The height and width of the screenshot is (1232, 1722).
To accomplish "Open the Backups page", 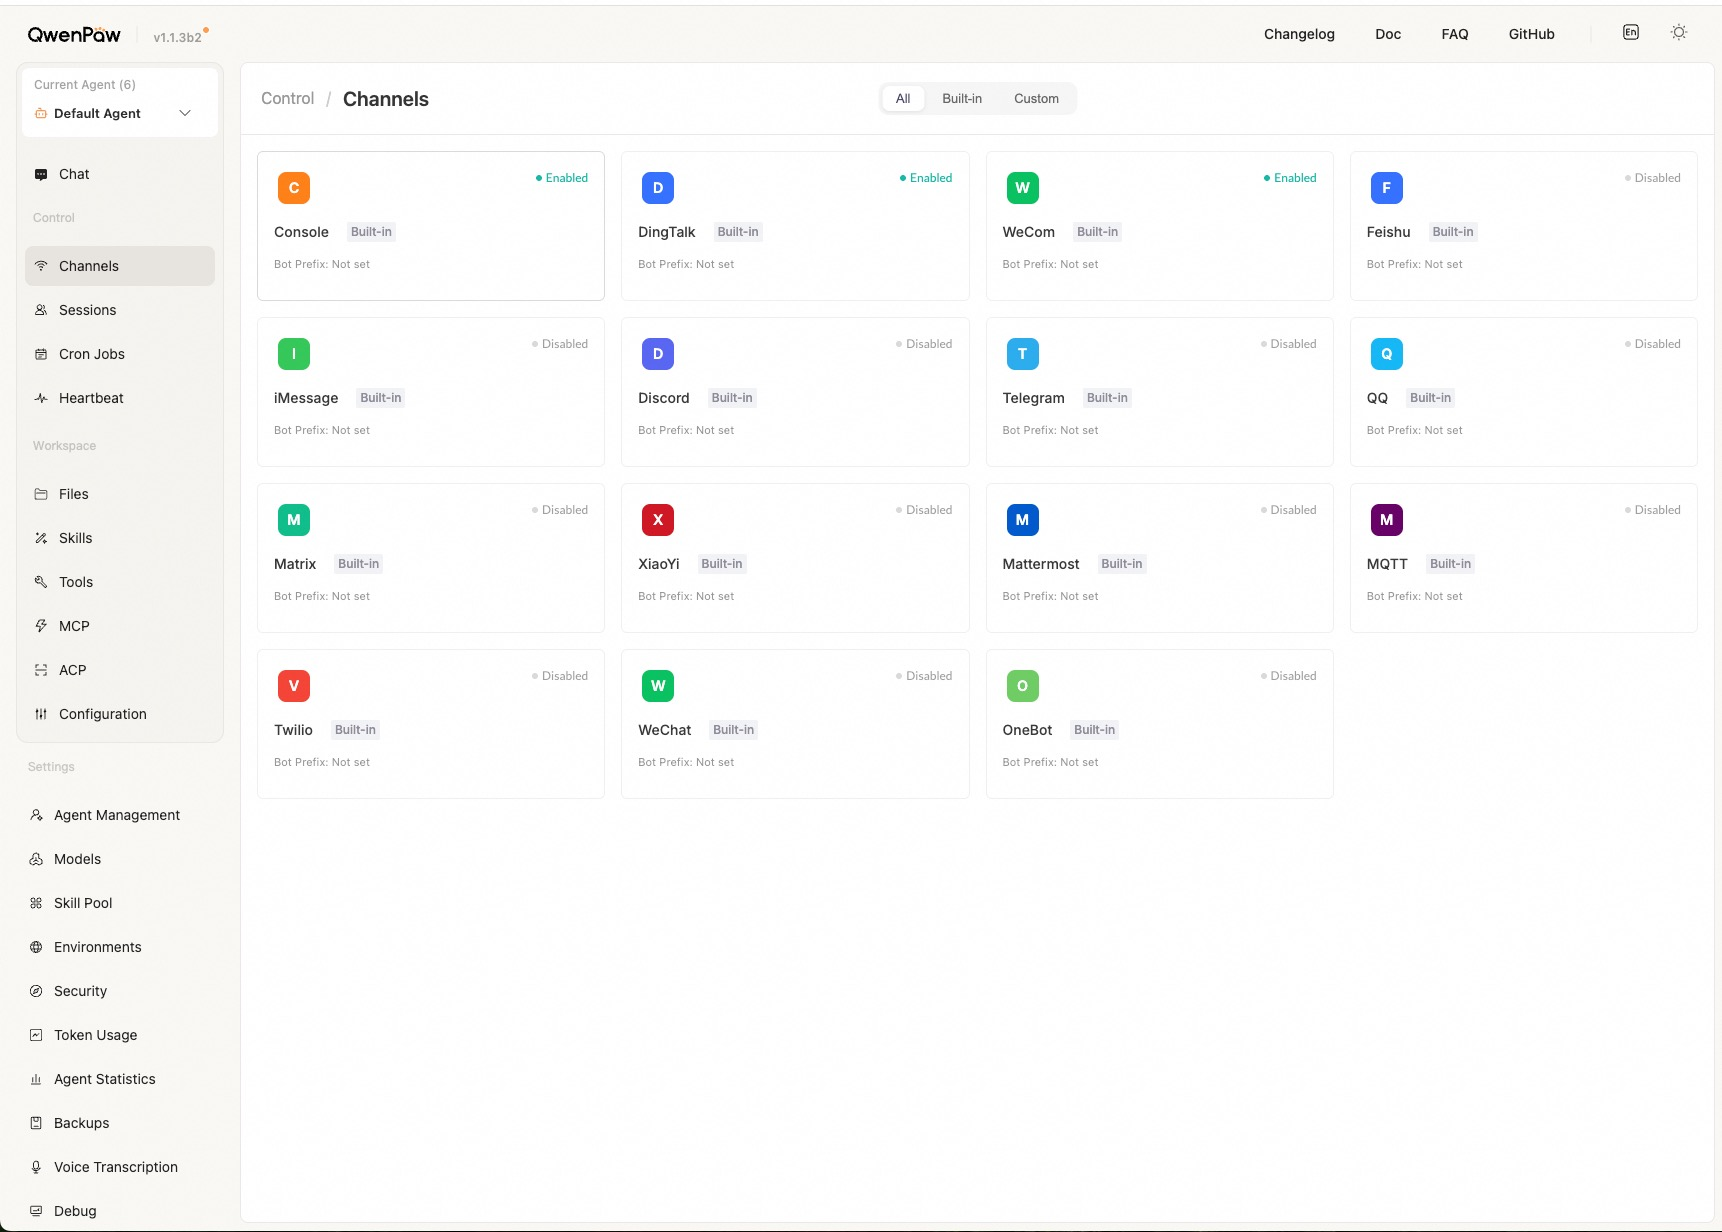I will click(120, 1123).
